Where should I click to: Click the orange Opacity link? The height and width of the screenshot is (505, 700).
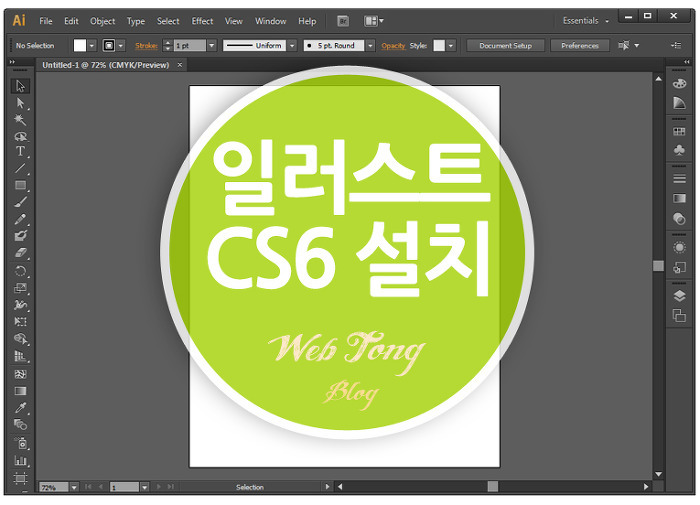point(393,46)
